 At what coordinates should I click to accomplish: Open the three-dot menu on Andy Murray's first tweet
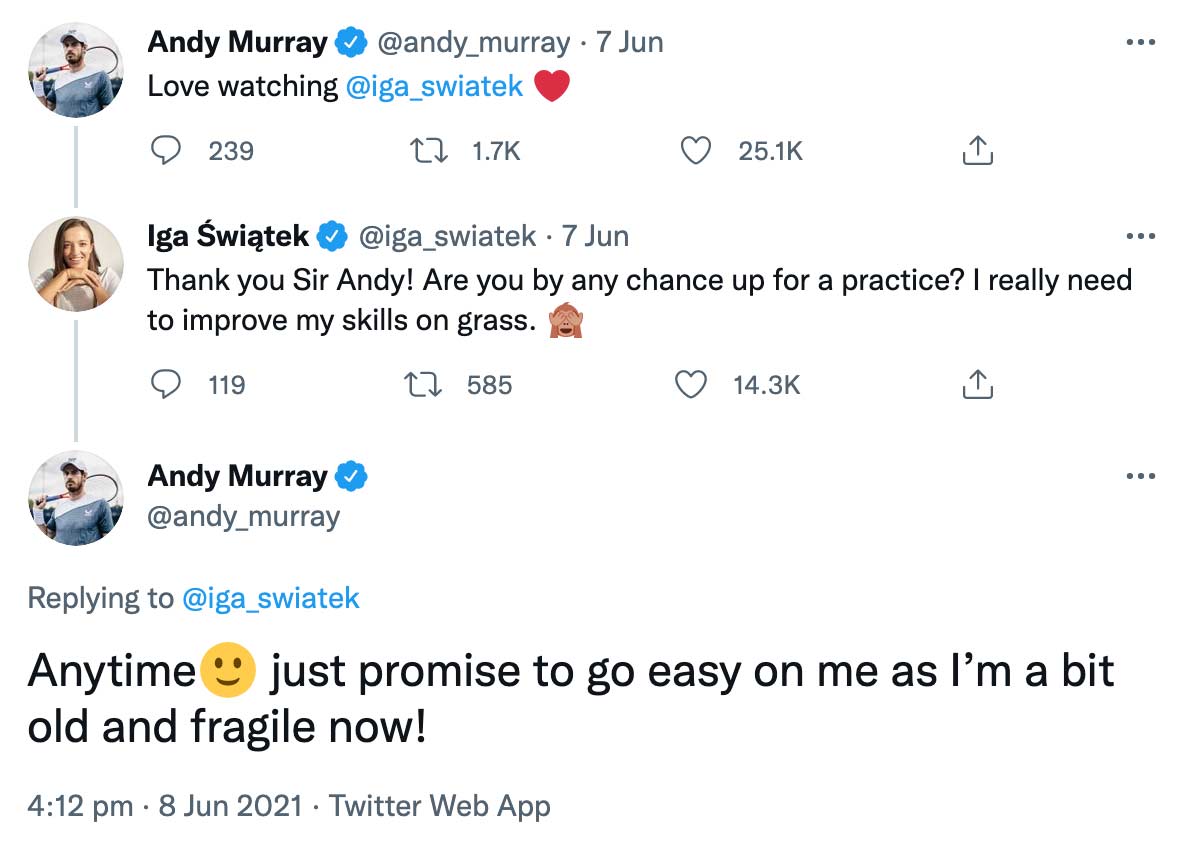(1139, 40)
